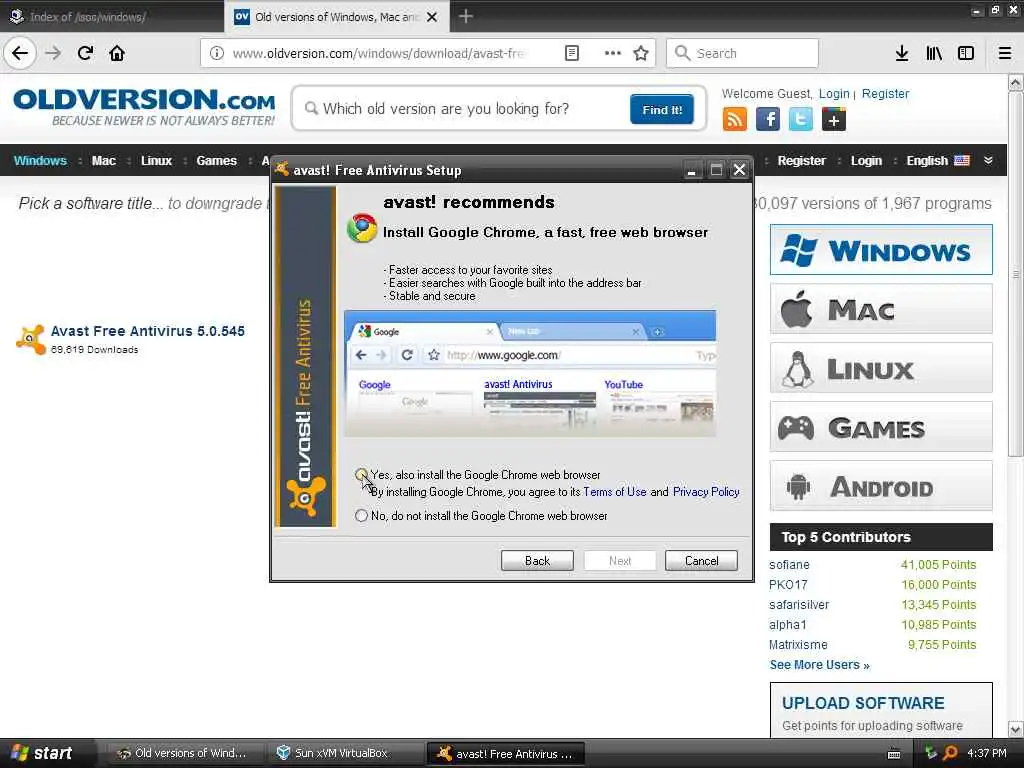Open the browser hamburger menu
The width and height of the screenshot is (1024, 768).
pos(1005,53)
